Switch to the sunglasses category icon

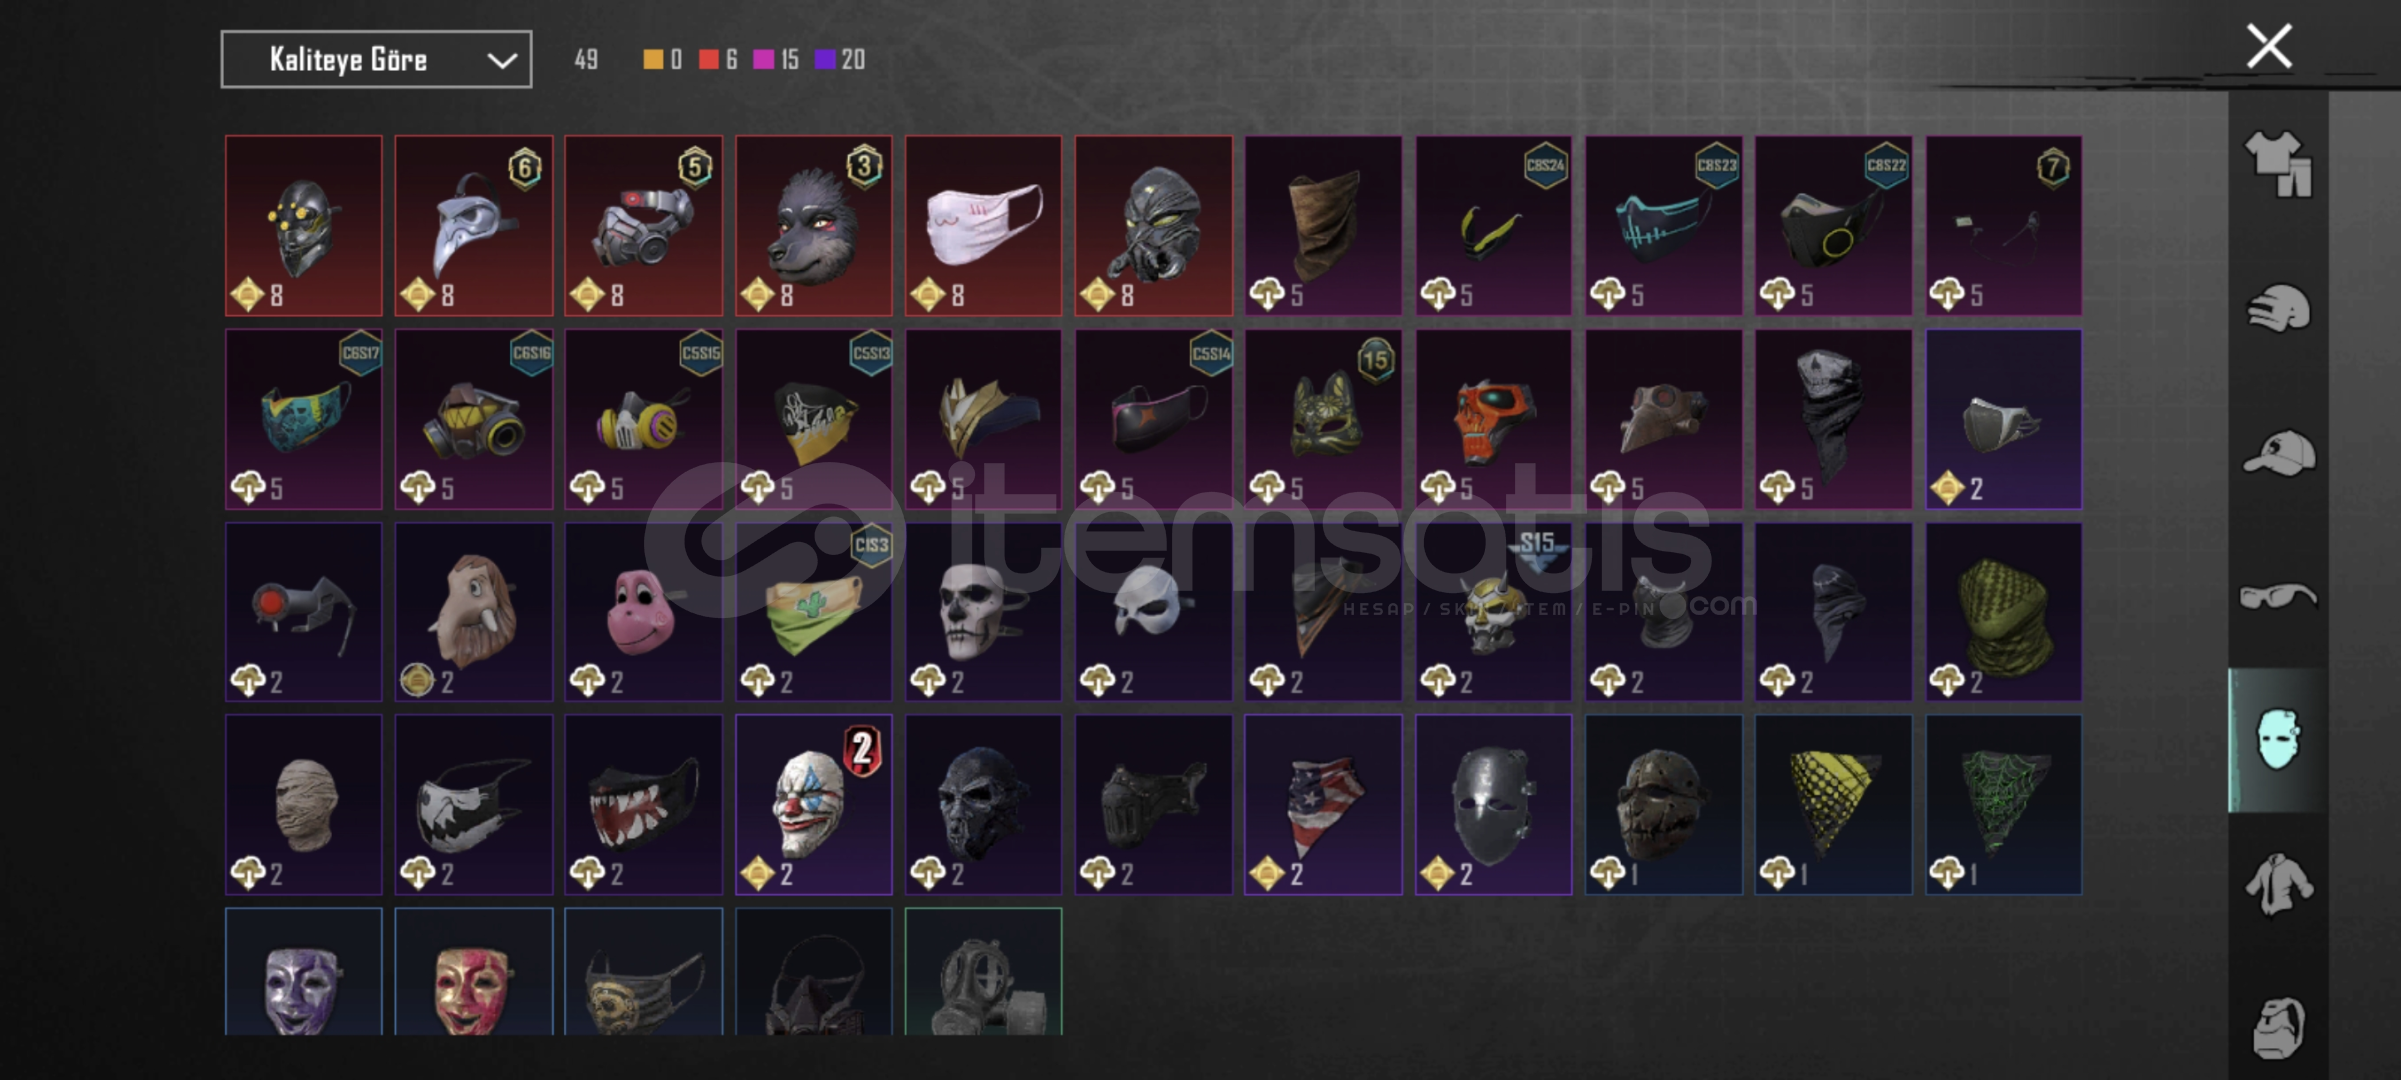tap(2278, 597)
